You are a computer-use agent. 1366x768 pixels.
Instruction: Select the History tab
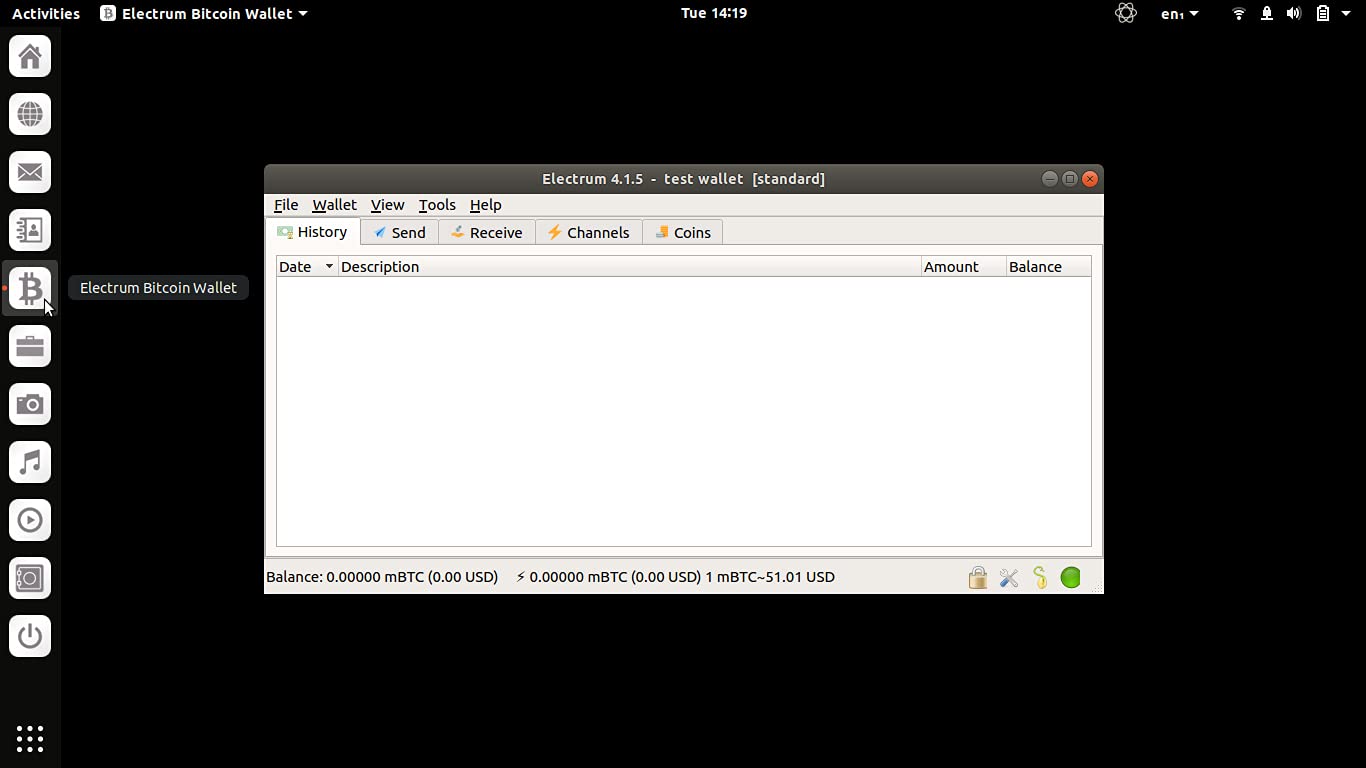[313, 232]
